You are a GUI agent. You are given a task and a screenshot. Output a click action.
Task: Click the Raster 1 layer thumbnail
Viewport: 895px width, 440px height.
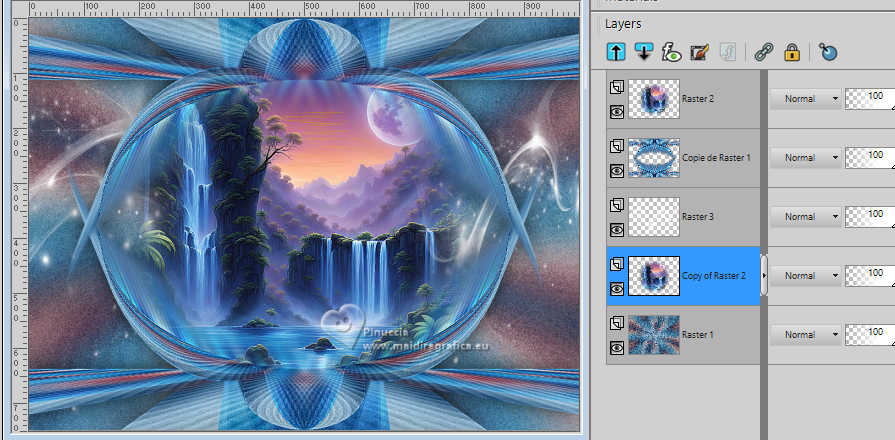654,334
